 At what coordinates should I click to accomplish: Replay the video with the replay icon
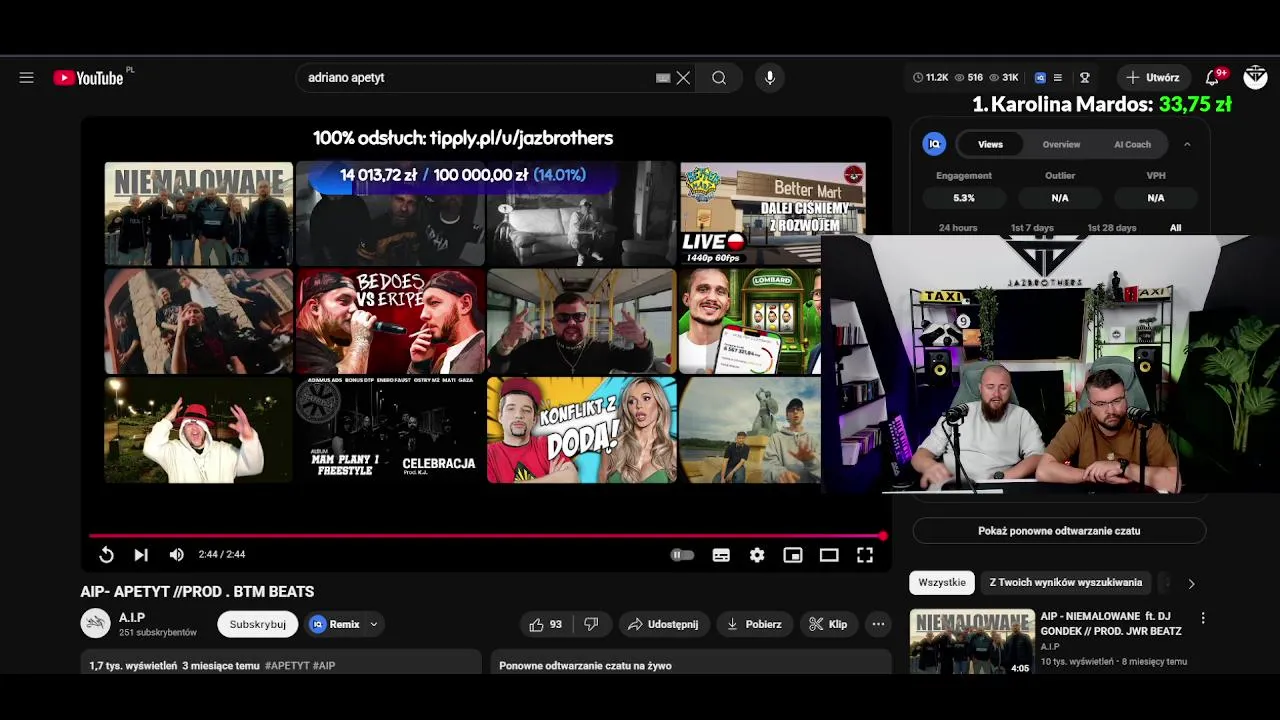(106, 555)
